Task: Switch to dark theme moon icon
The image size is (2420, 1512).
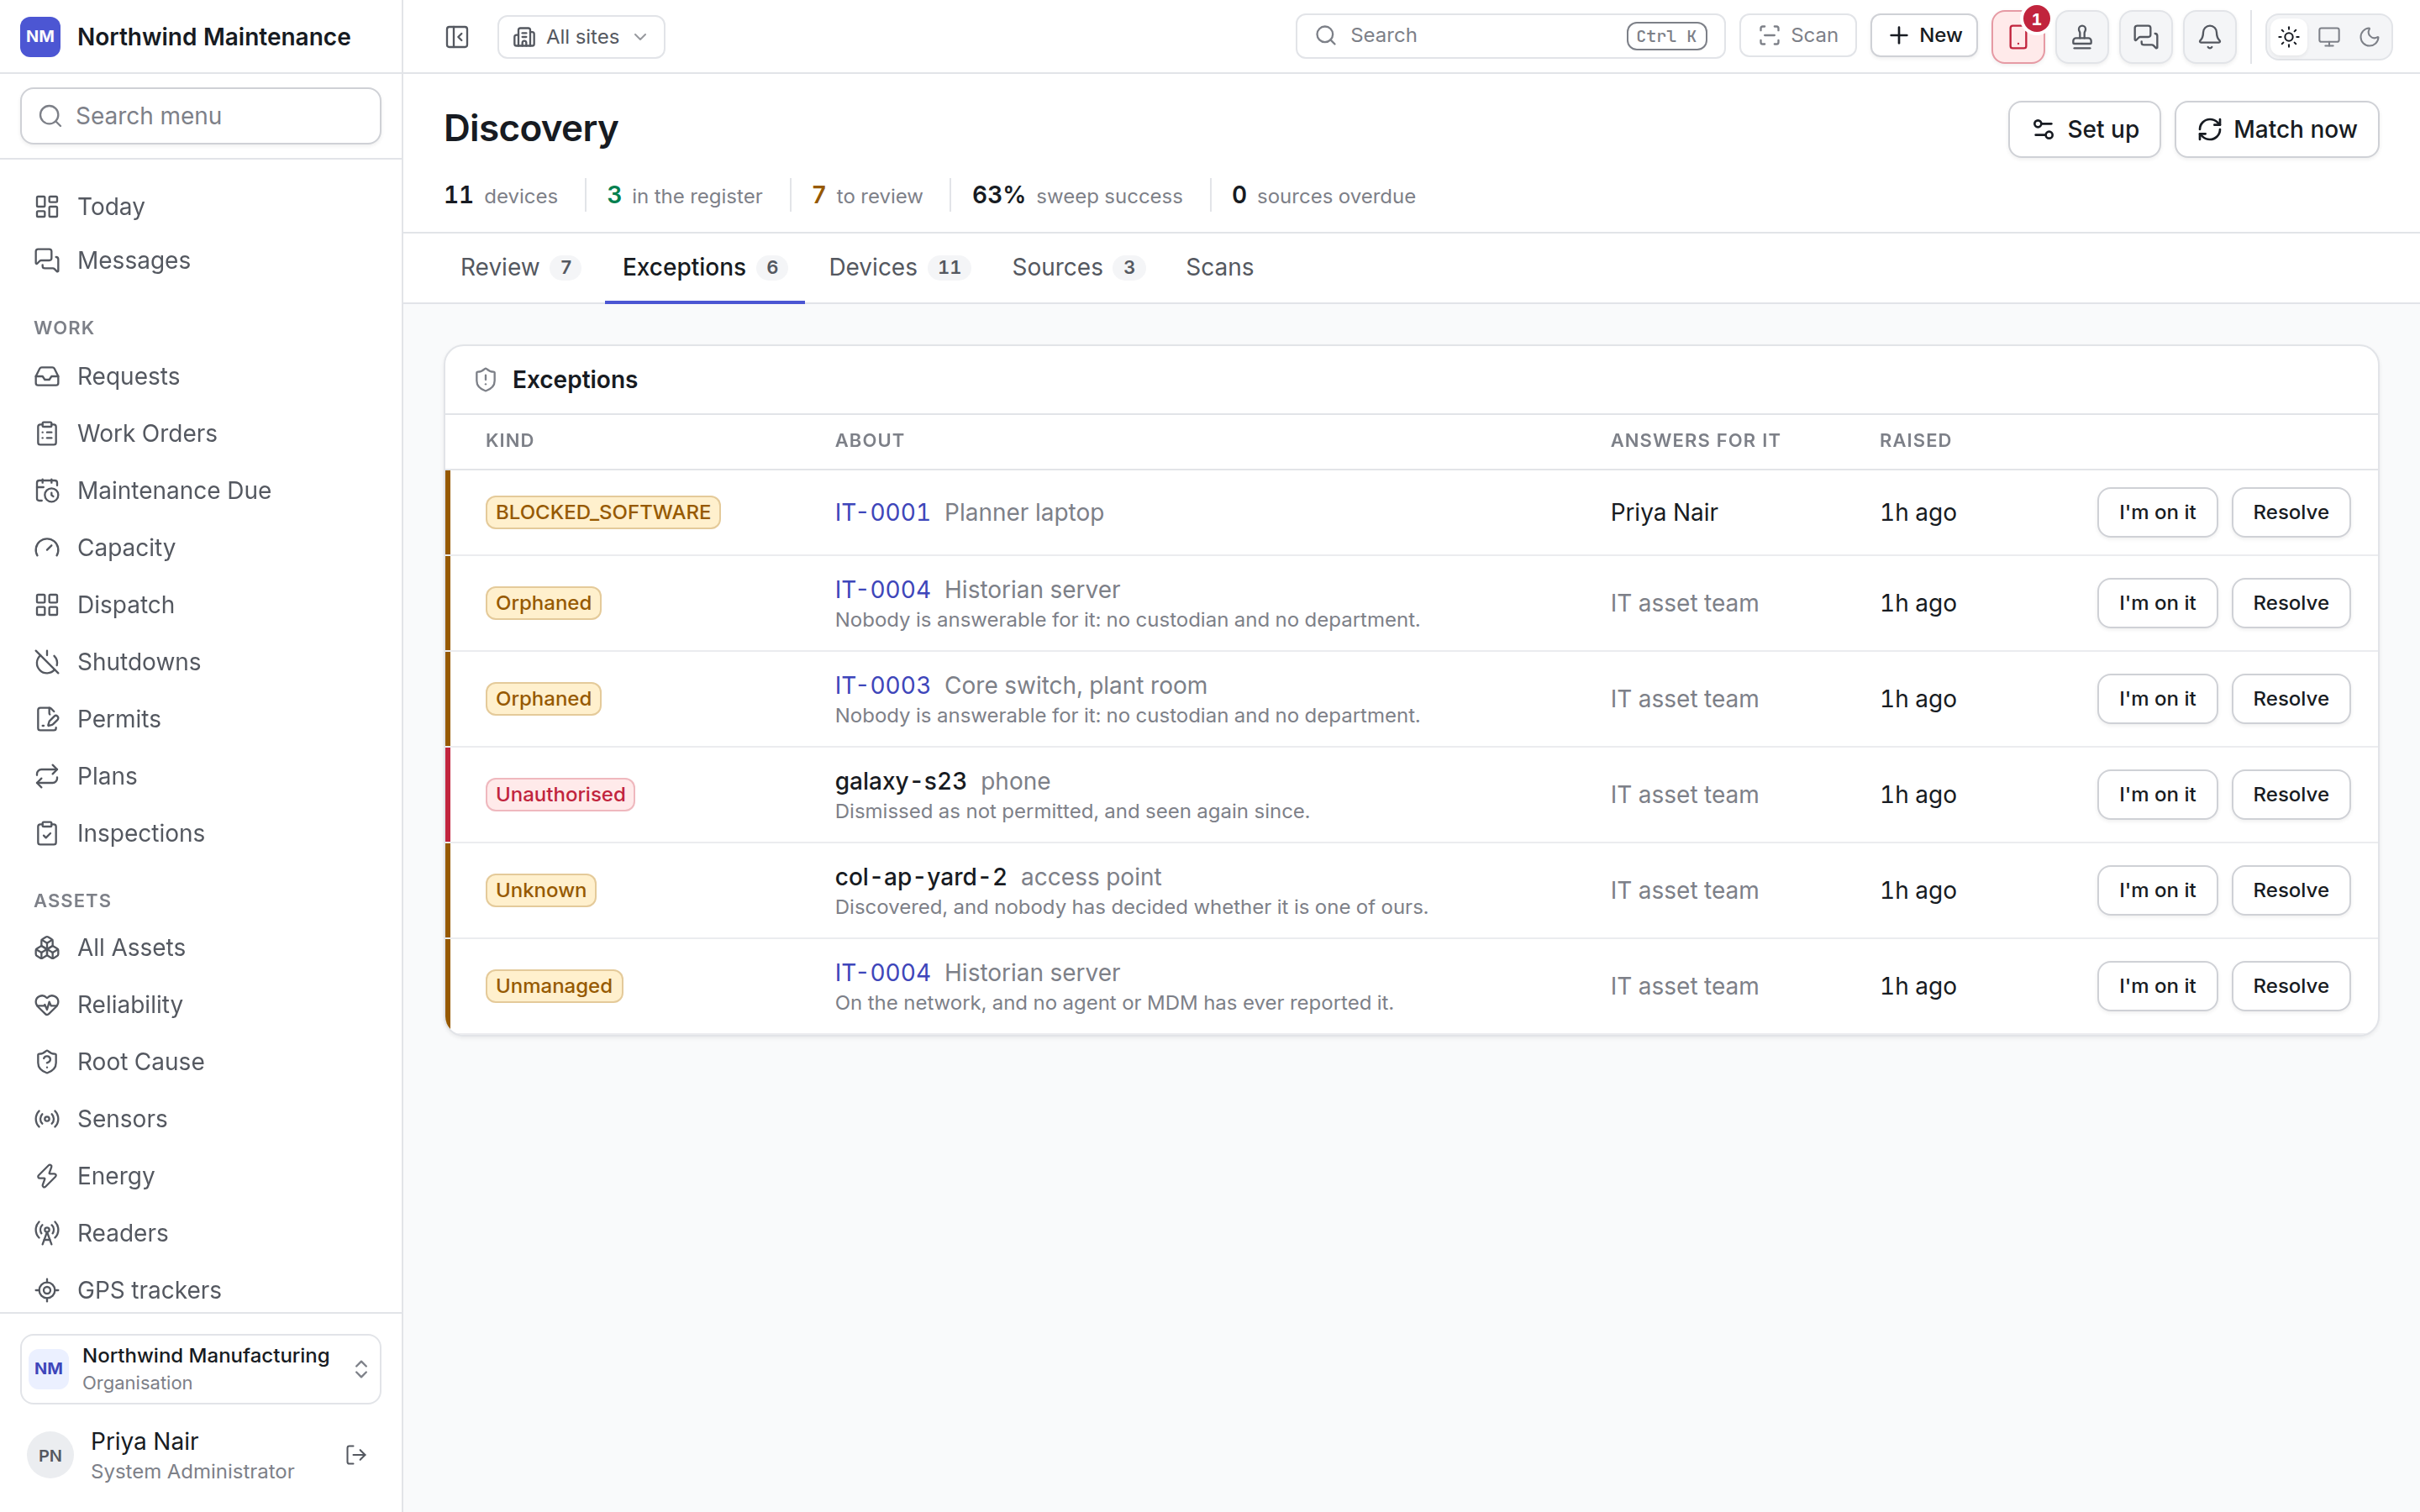Action: point(2369,37)
